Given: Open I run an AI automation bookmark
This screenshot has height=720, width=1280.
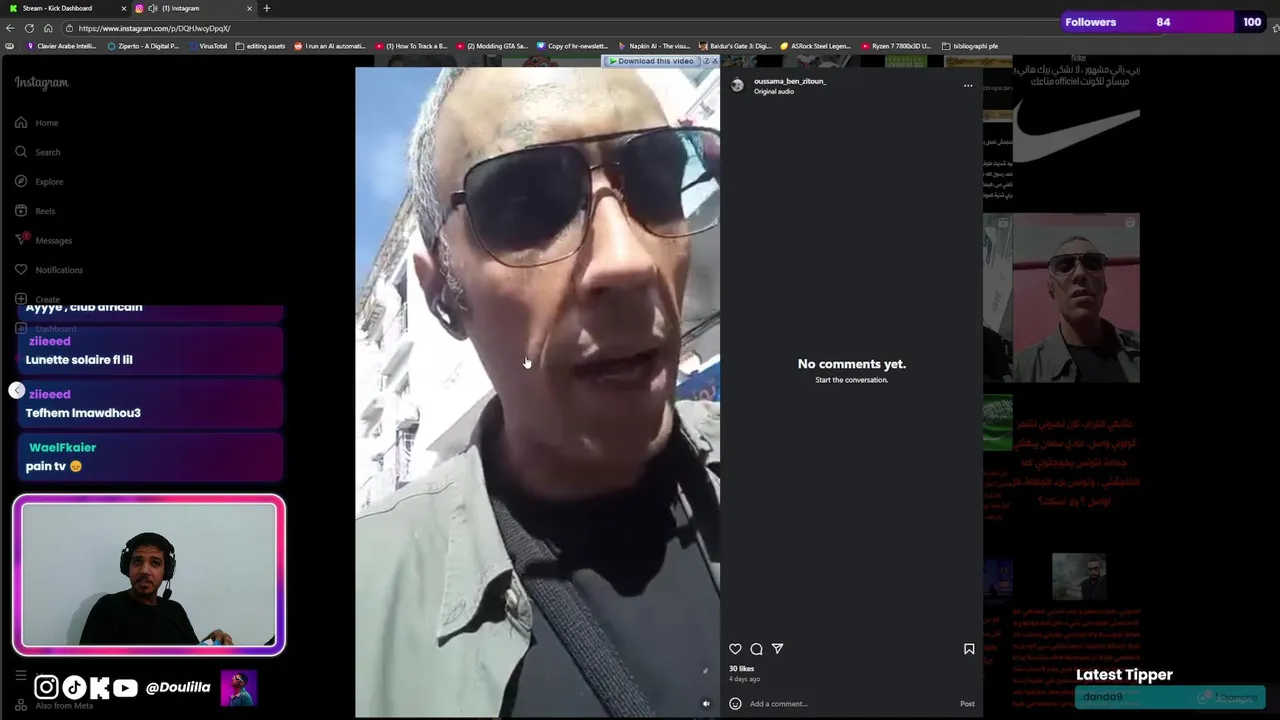Looking at the screenshot, I should point(330,46).
